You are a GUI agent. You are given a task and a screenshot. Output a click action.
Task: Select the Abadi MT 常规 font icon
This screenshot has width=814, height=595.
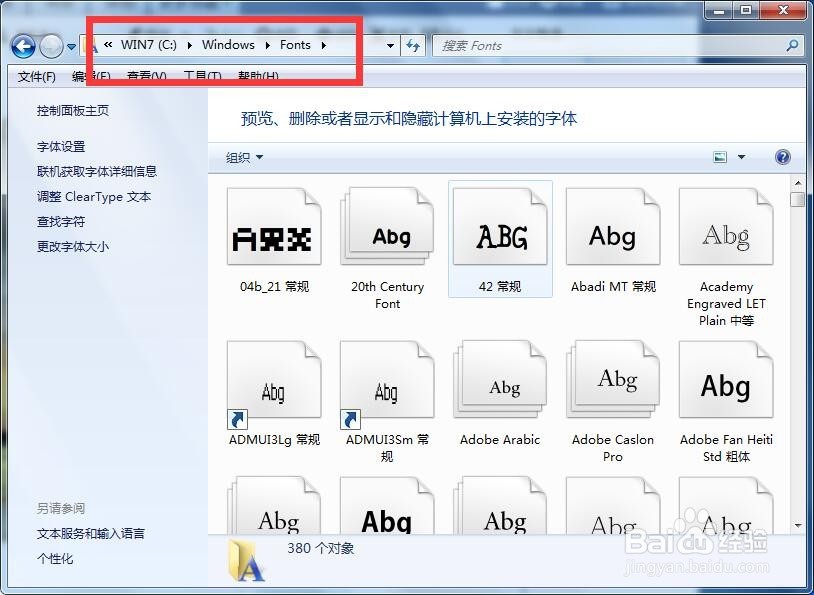[x=613, y=227]
